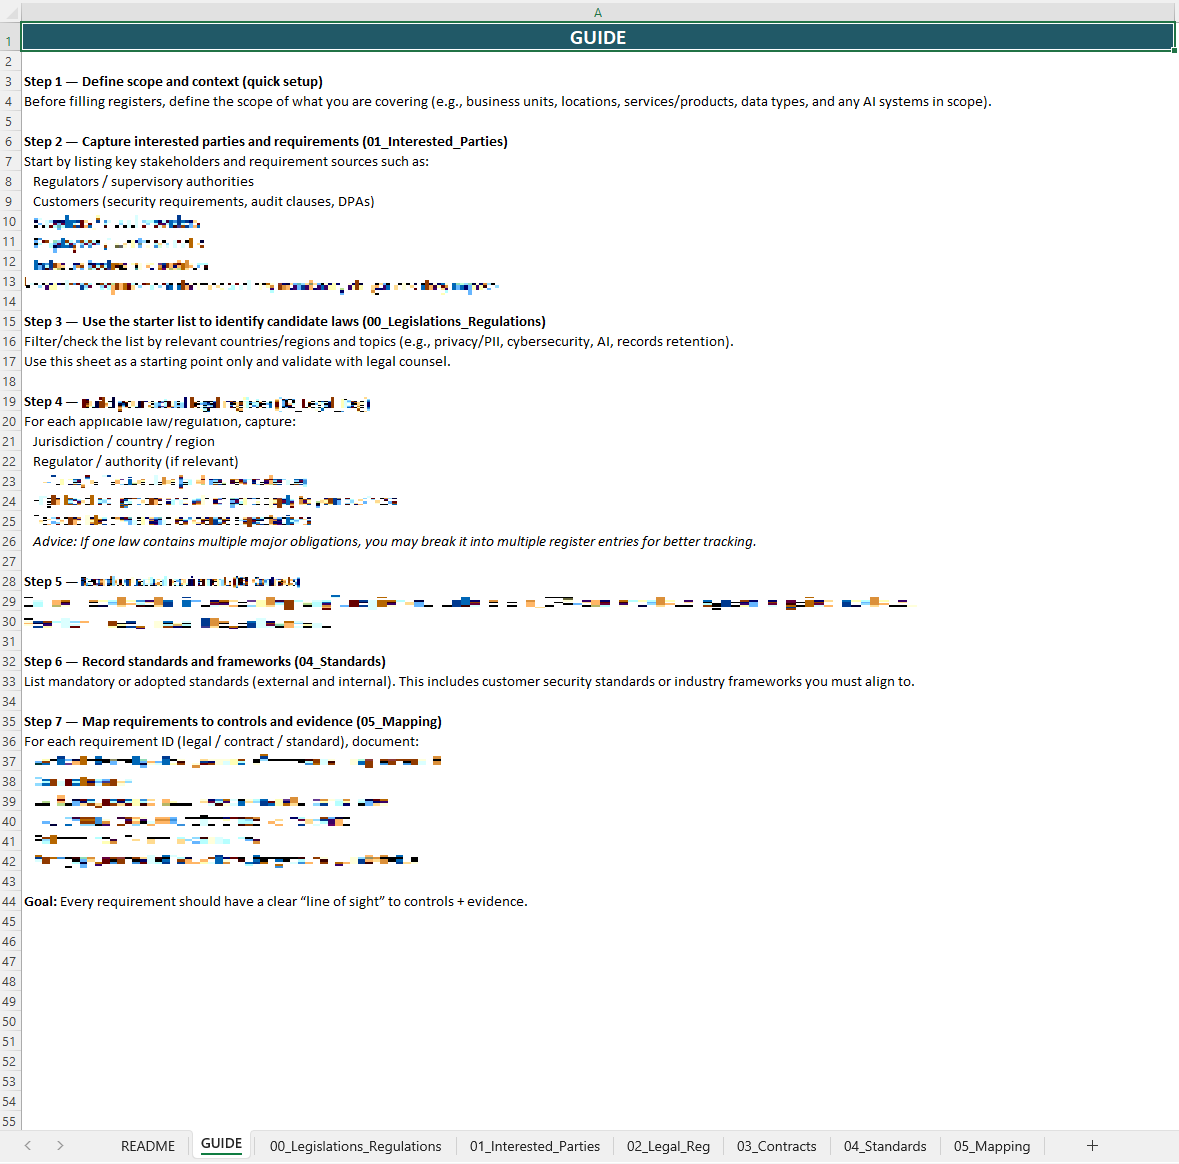Click the select-all corner triangle
This screenshot has height=1164, width=1179.
10,12
